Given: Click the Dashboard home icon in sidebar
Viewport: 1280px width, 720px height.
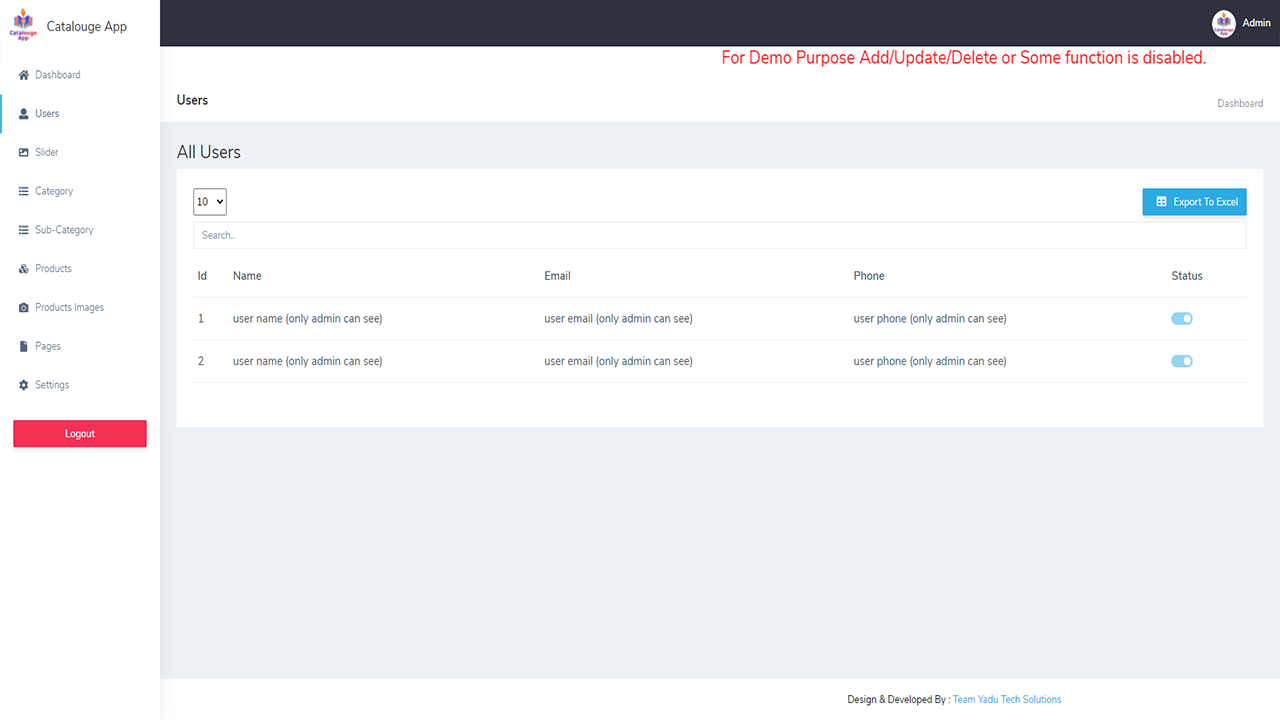Looking at the screenshot, I should [x=24, y=75].
